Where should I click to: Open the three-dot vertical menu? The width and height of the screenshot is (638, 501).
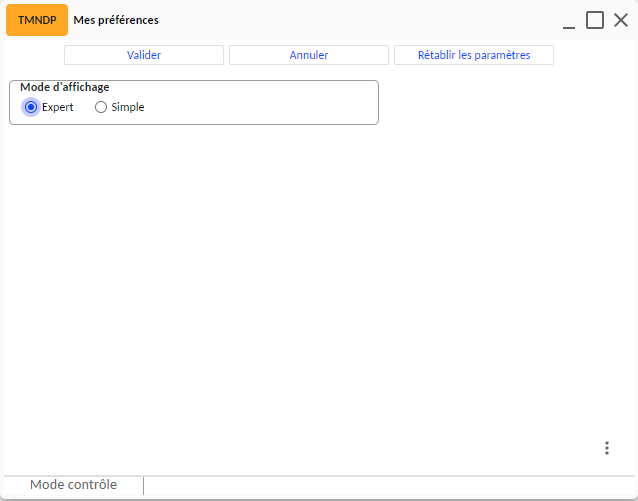click(607, 448)
